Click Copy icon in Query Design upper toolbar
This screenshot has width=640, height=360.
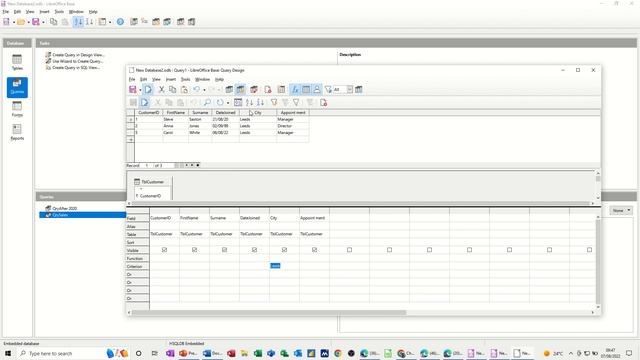[173, 89]
